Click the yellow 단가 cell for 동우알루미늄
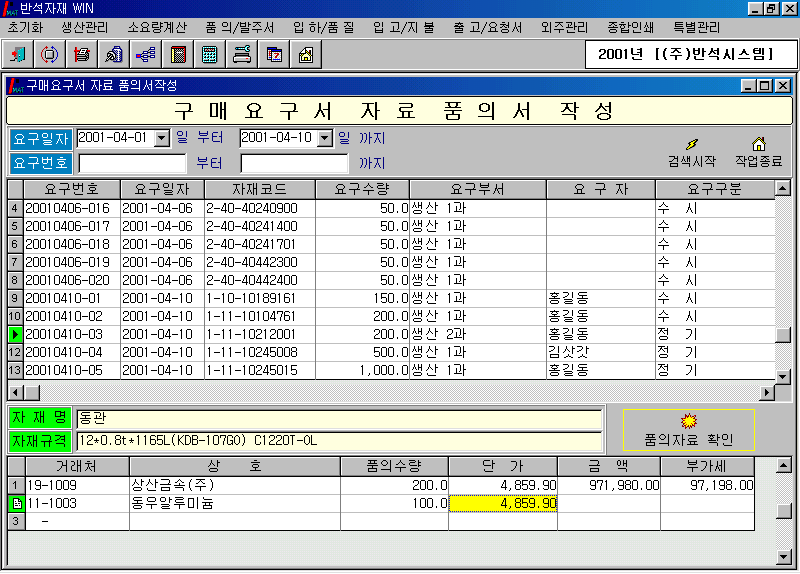The height and width of the screenshot is (574, 800). (502, 503)
